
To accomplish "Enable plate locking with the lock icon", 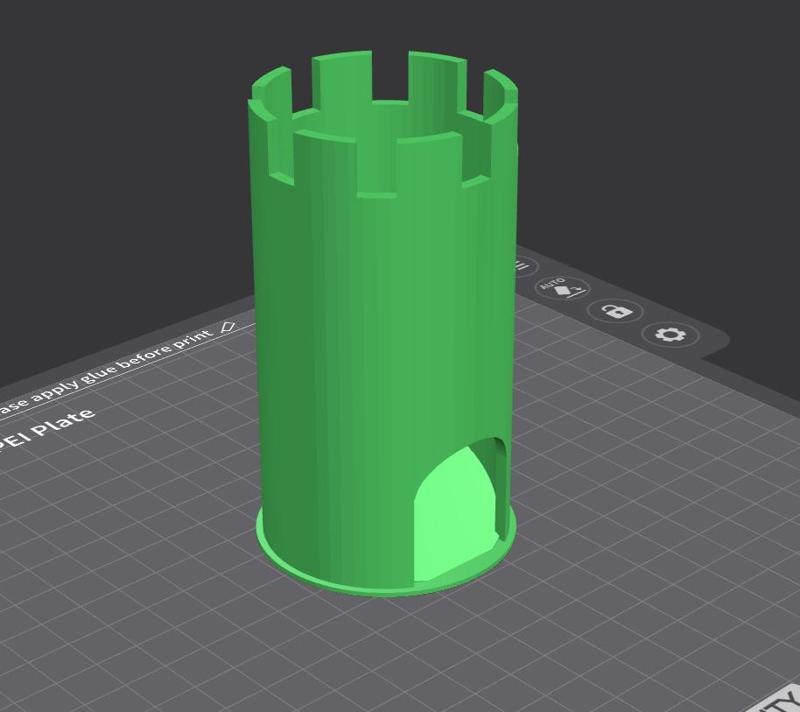I will point(618,312).
